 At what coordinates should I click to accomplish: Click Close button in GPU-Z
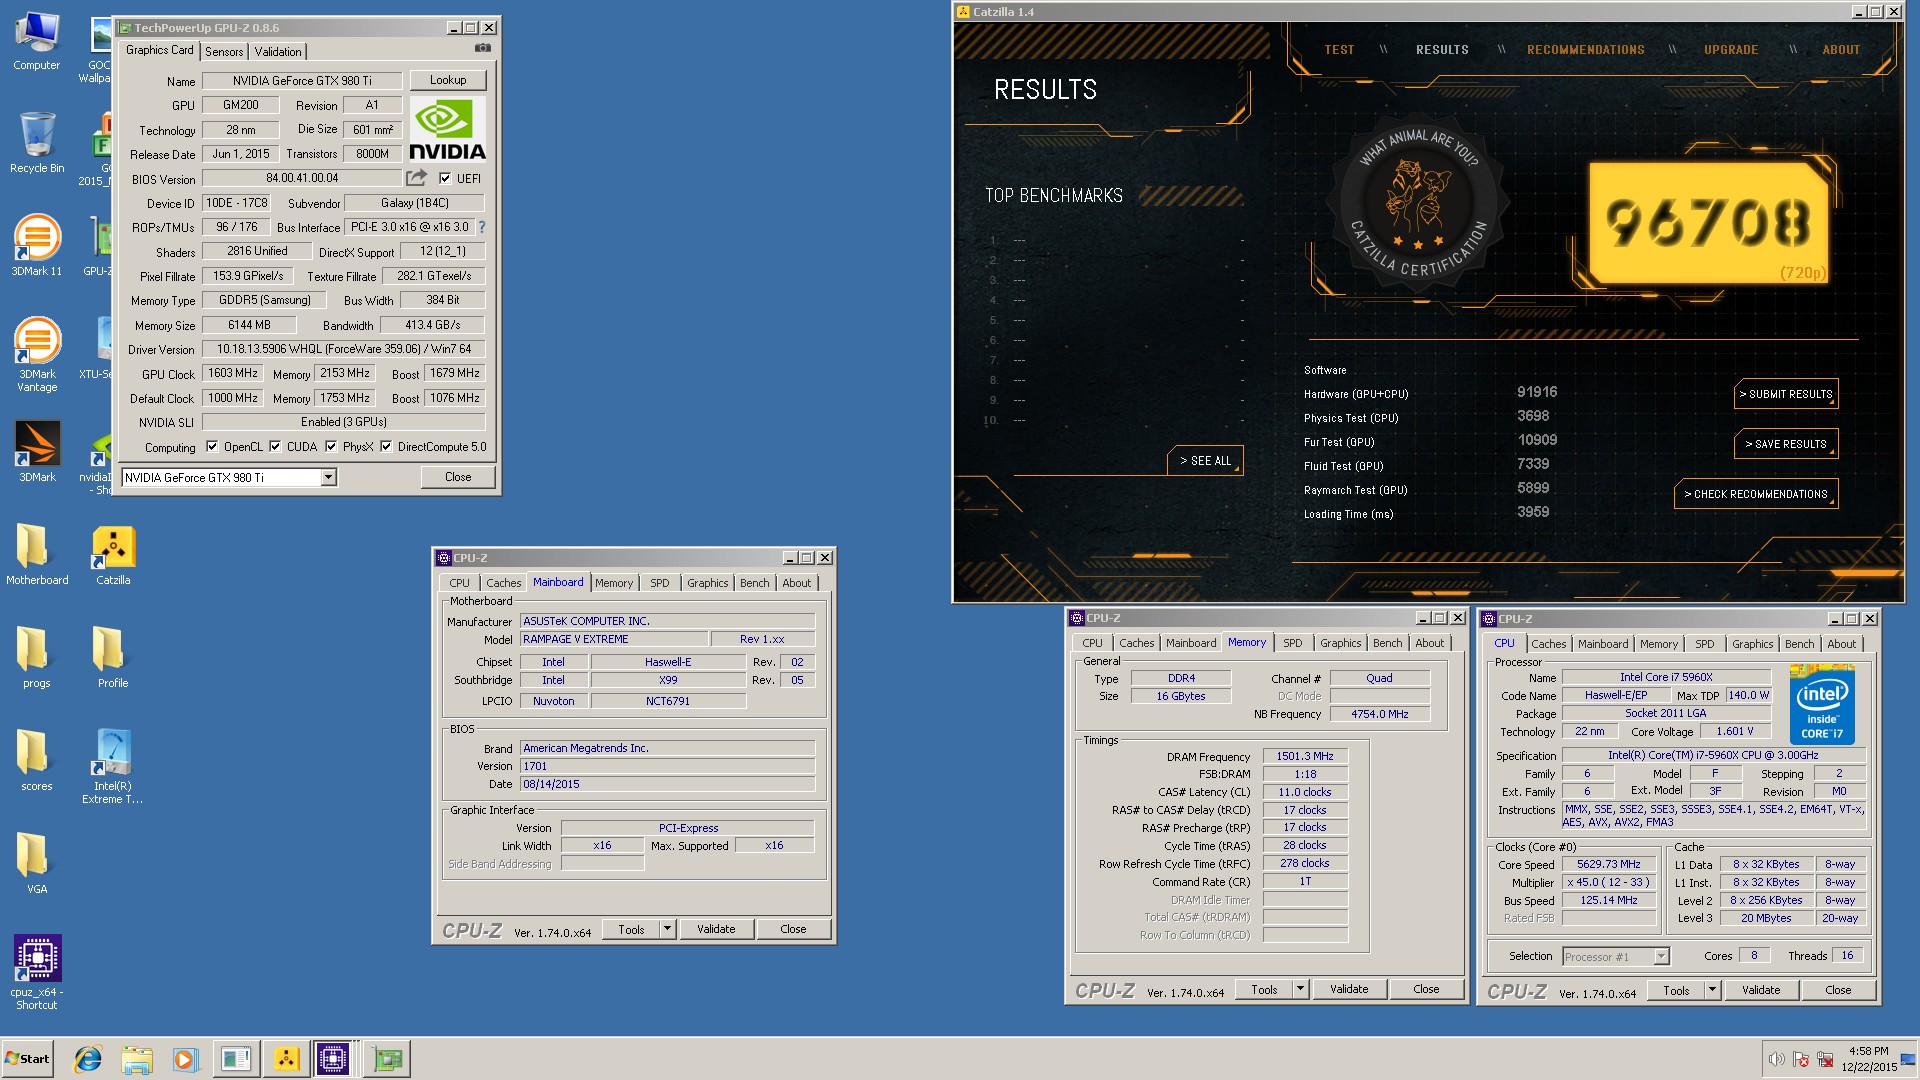[458, 477]
